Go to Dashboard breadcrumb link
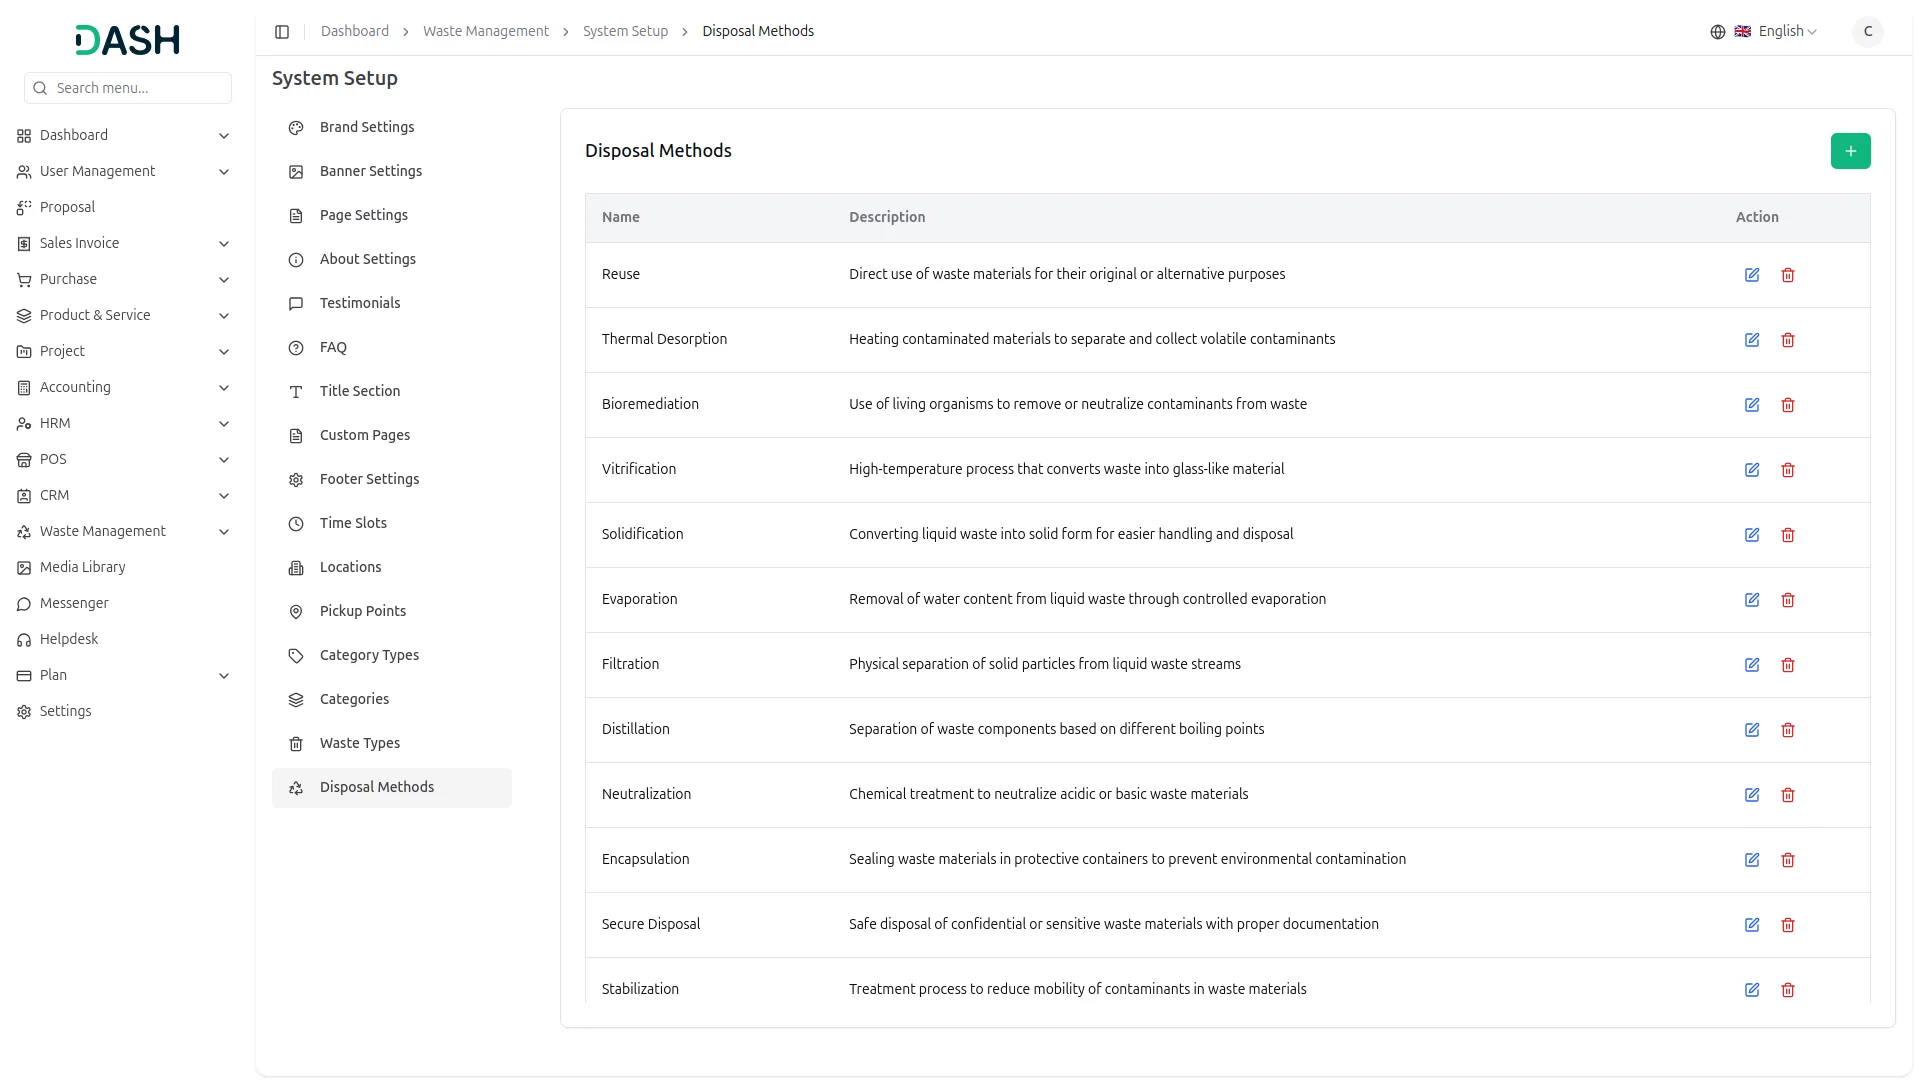The image size is (1920, 1080). point(355,32)
